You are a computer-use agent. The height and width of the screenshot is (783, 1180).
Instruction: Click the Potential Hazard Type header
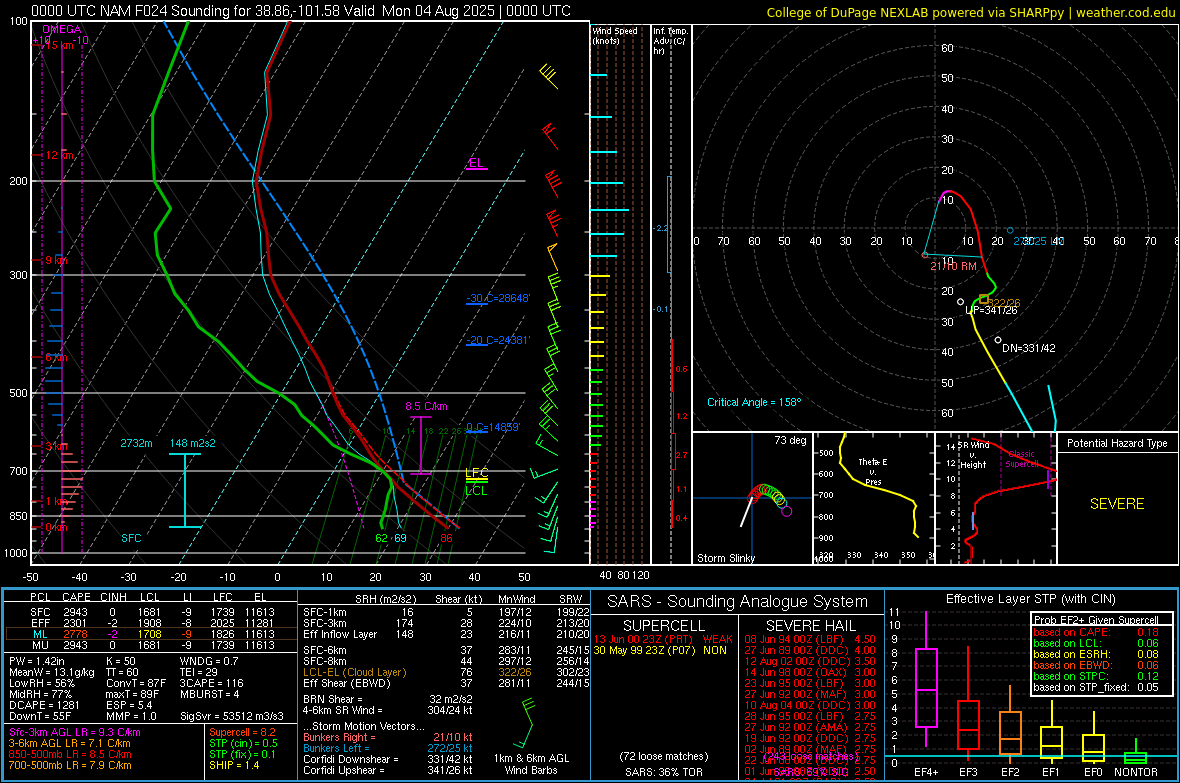(1117, 443)
